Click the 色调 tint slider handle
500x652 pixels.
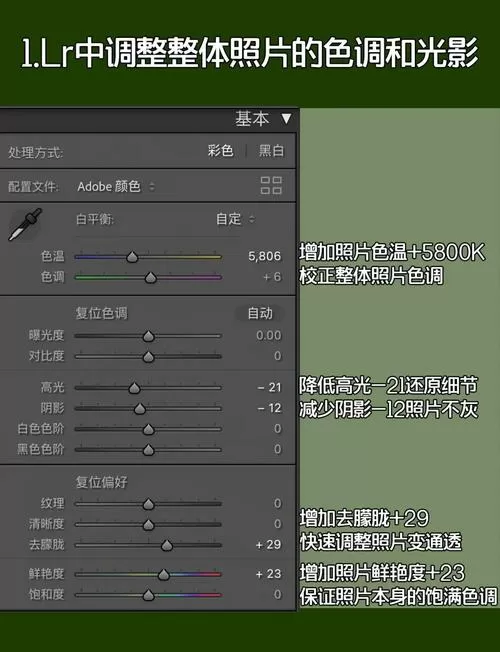click(151, 277)
